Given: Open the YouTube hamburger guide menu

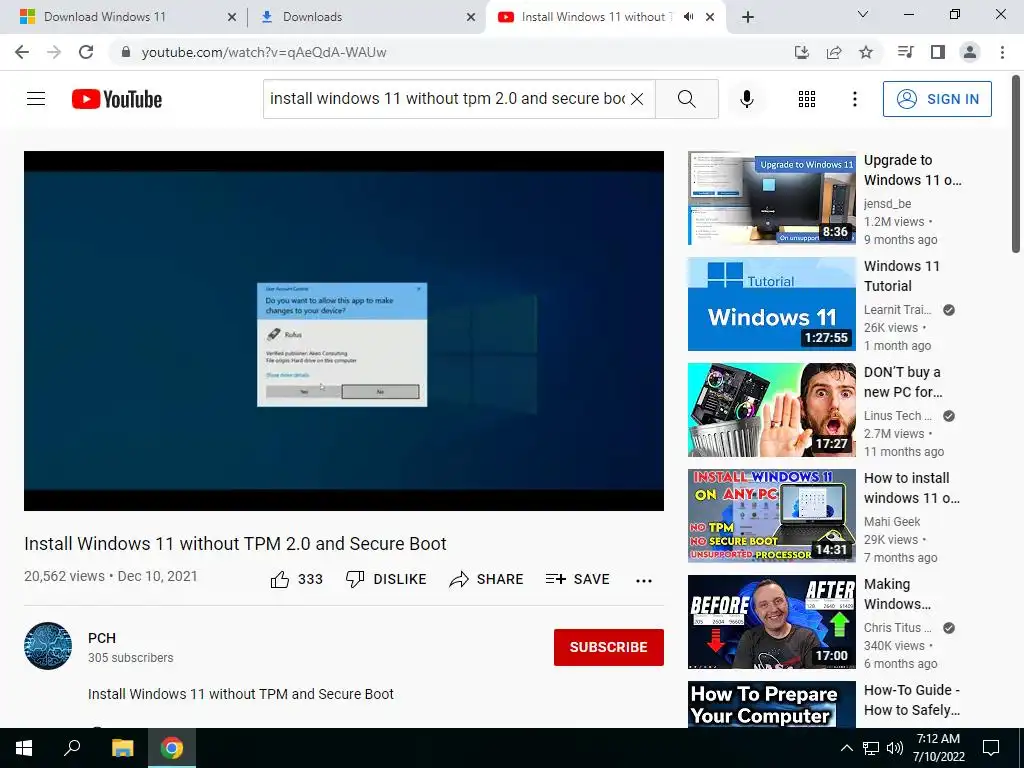Looking at the screenshot, I should 36,99.
